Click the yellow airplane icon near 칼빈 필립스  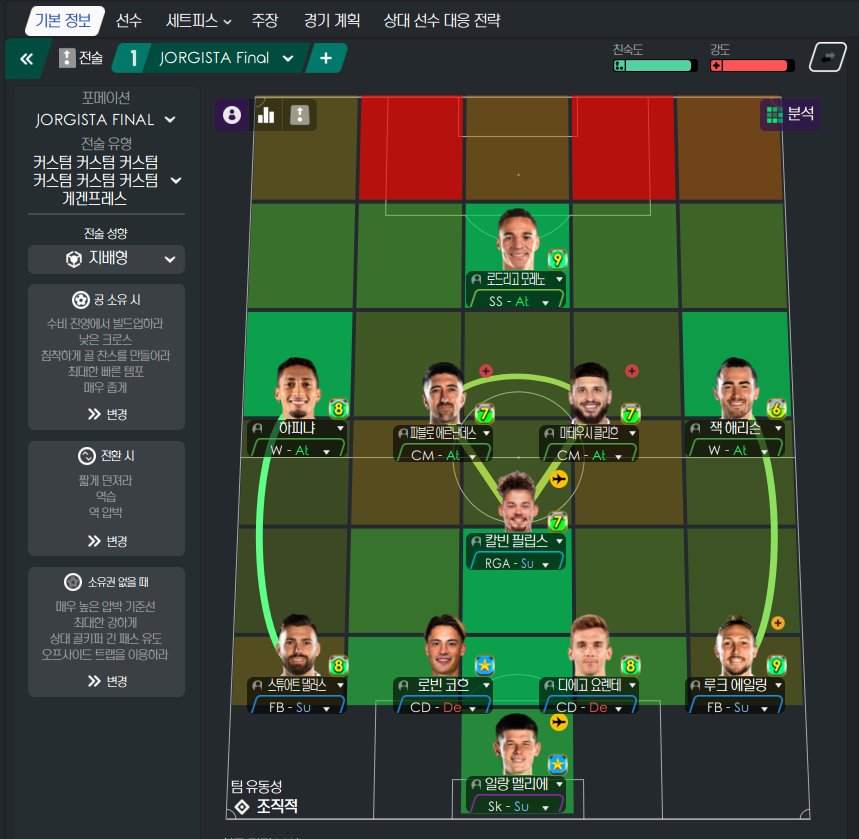558,479
